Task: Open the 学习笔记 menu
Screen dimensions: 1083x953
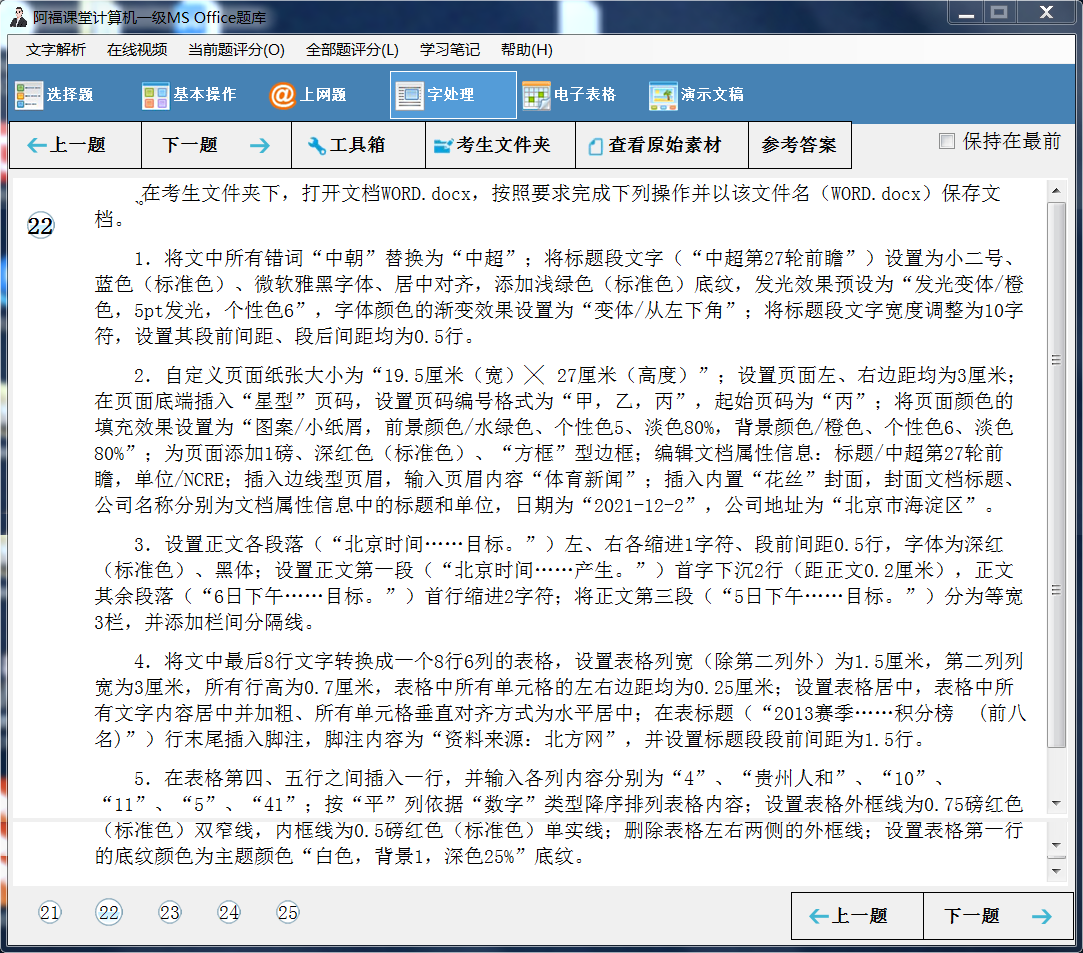Action: pyautogui.click(x=449, y=50)
